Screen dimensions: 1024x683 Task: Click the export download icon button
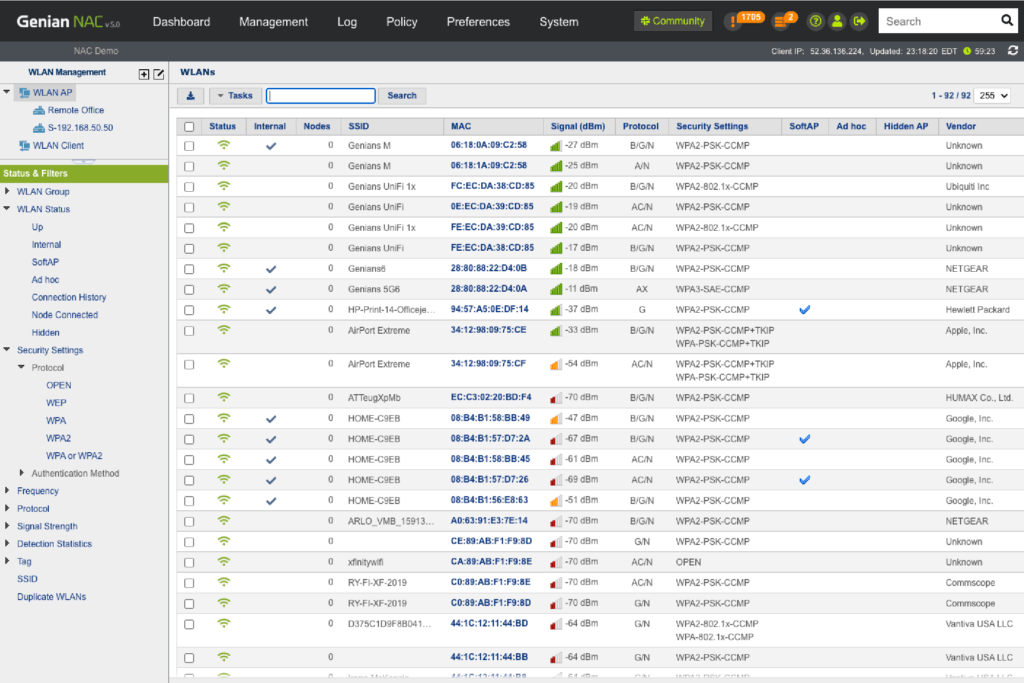coord(190,96)
